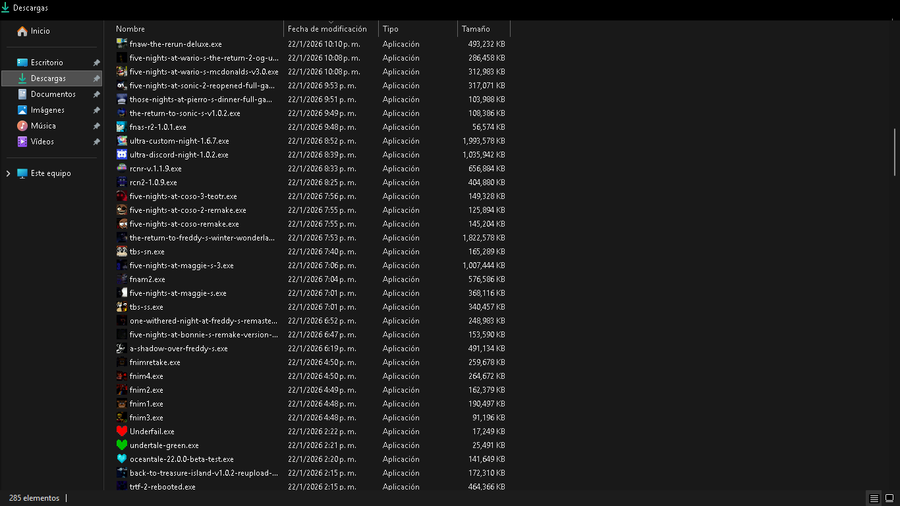Click the icon of a-shadow-over-freddy-s.exe
Screen dimensions: 900x506
click(122, 348)
